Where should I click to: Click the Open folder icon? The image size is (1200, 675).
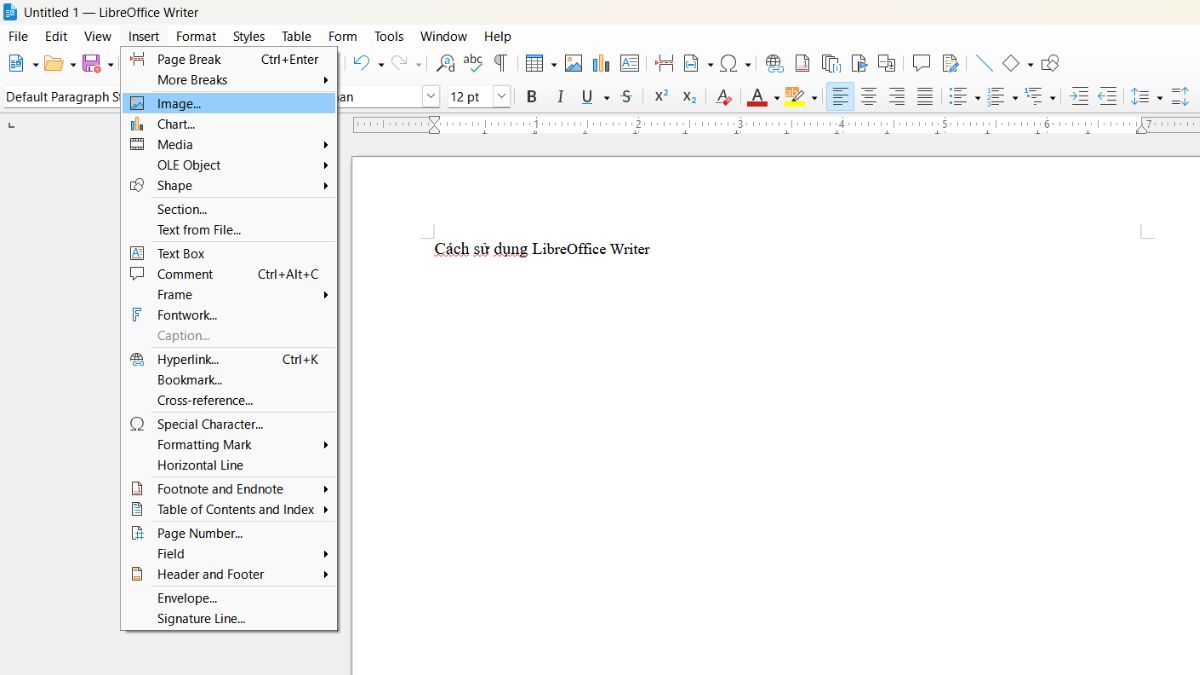[54, 63]
